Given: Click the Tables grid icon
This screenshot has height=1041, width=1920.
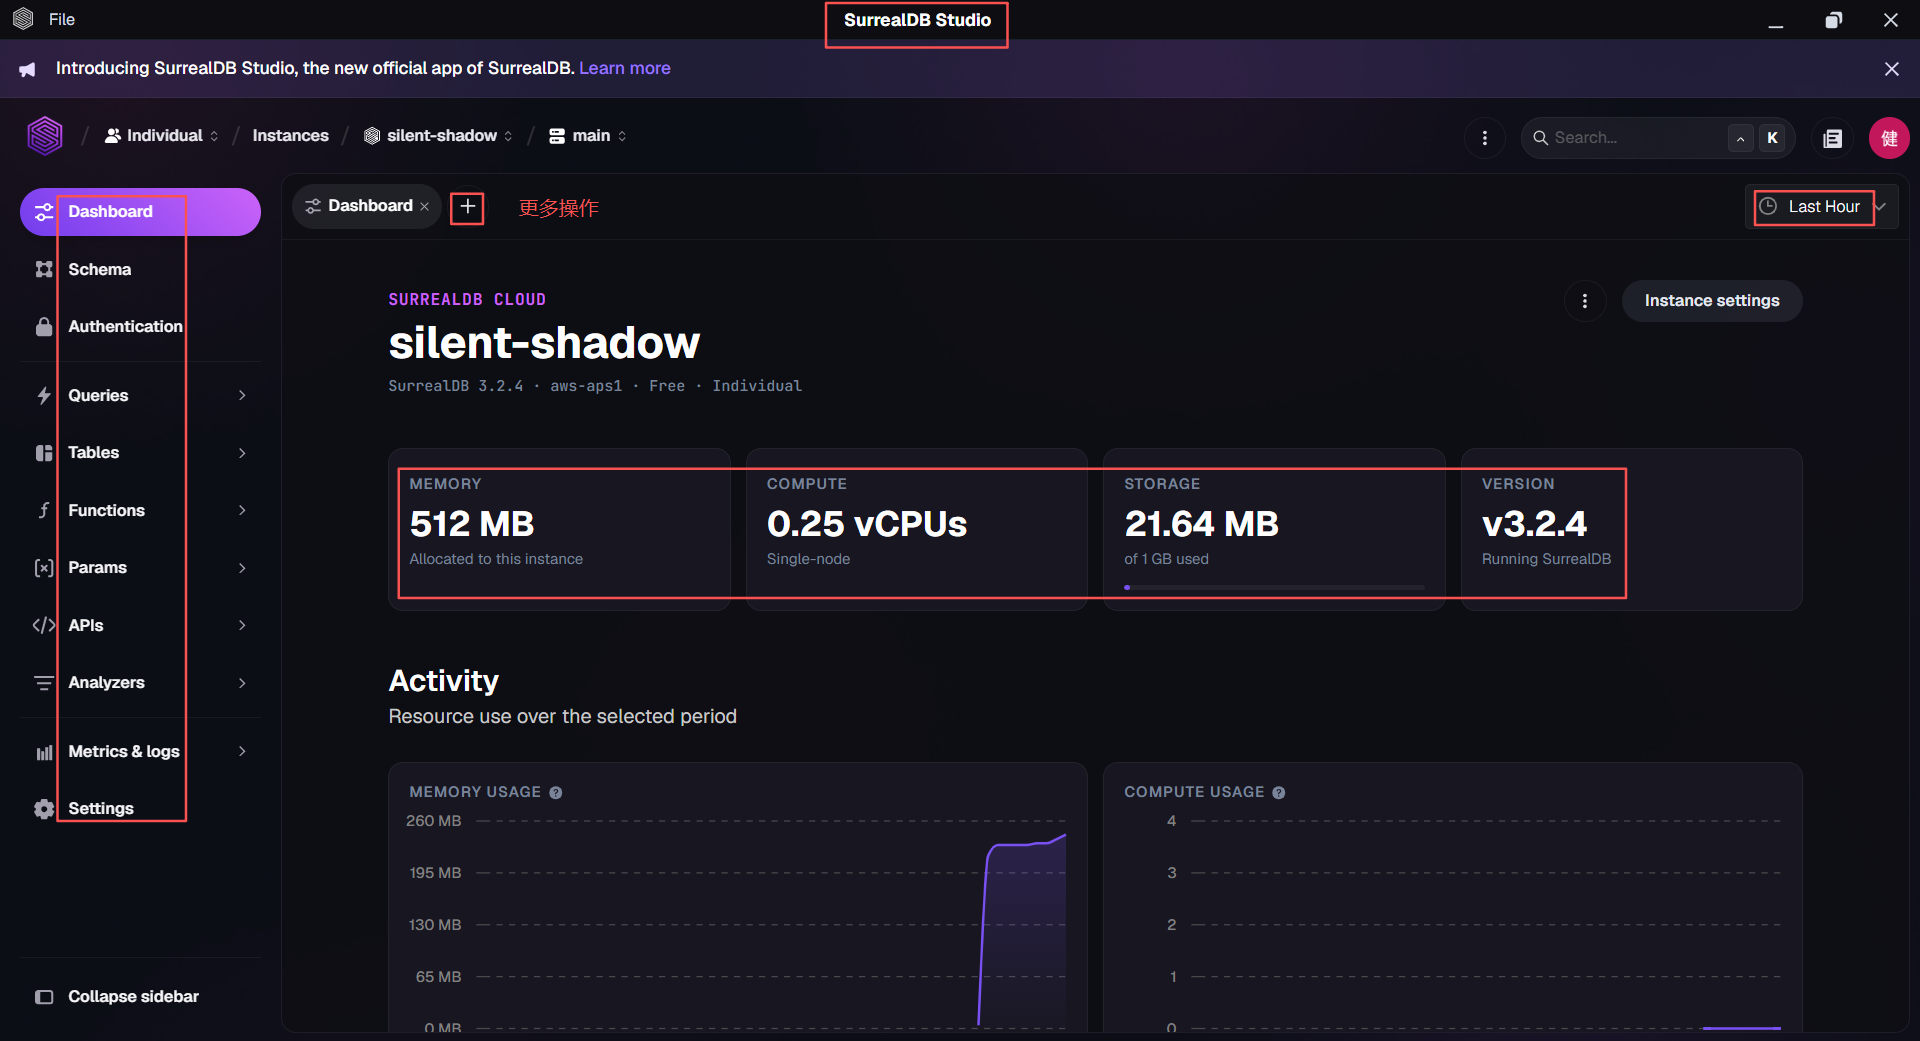Looking at the screenshot, I should (44, 453).
